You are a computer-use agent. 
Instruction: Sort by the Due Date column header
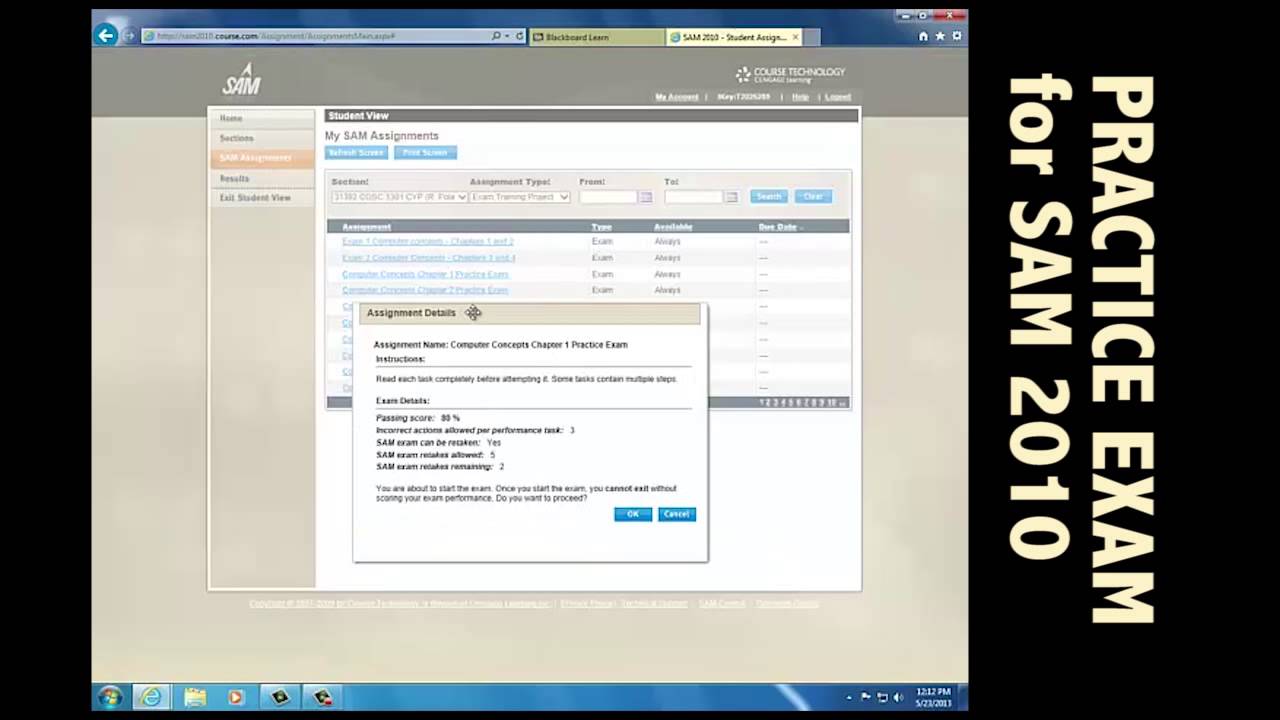(778, 227)
